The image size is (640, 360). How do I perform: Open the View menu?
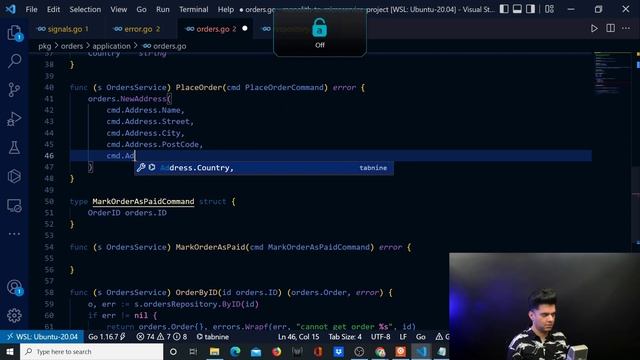(118, 9)
